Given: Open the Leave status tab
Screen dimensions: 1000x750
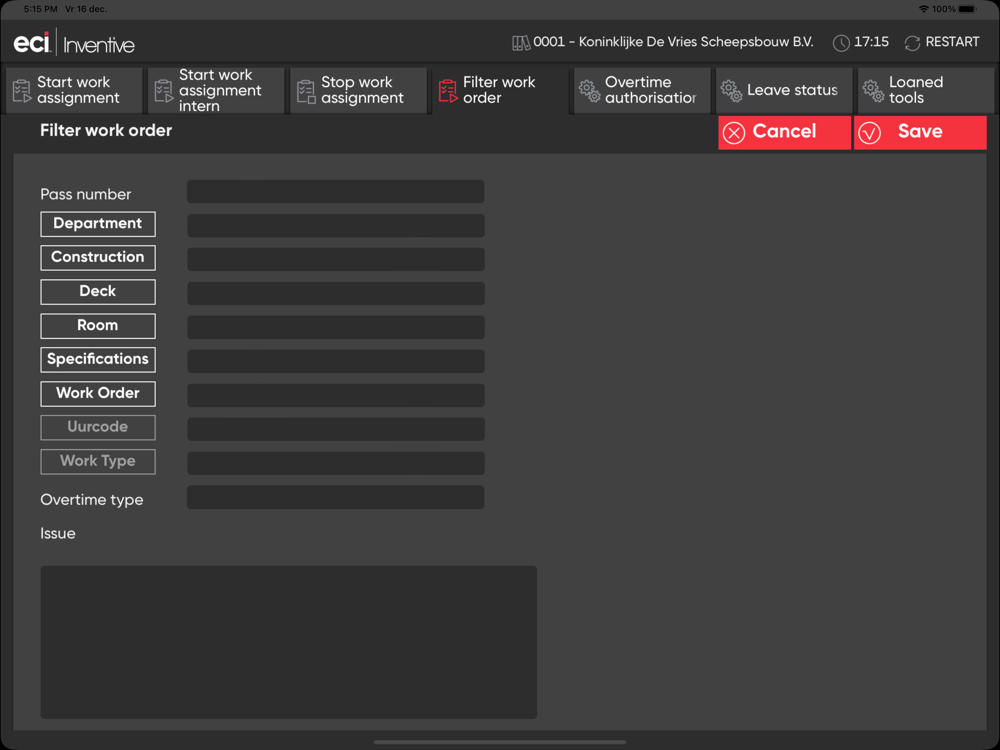Looking at the screenshot, I should coord(784,91).
